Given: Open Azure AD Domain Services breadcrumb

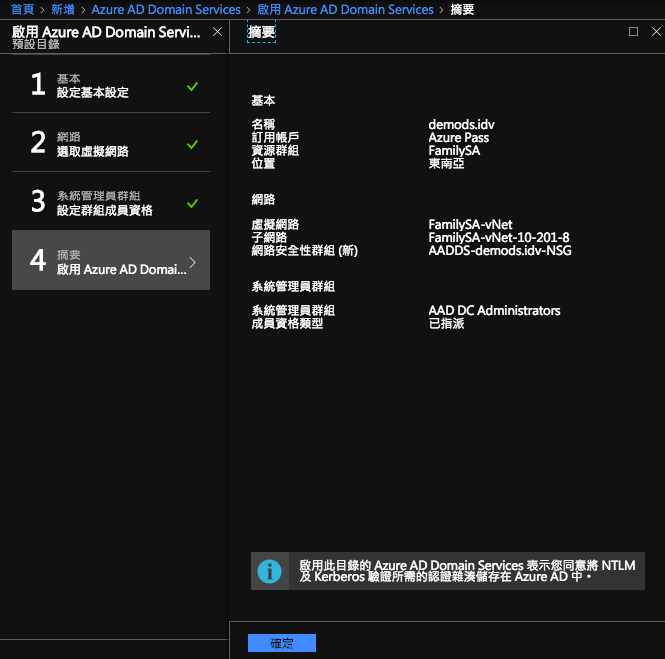Looking at the screenshot, I should [x=166, y=9].
